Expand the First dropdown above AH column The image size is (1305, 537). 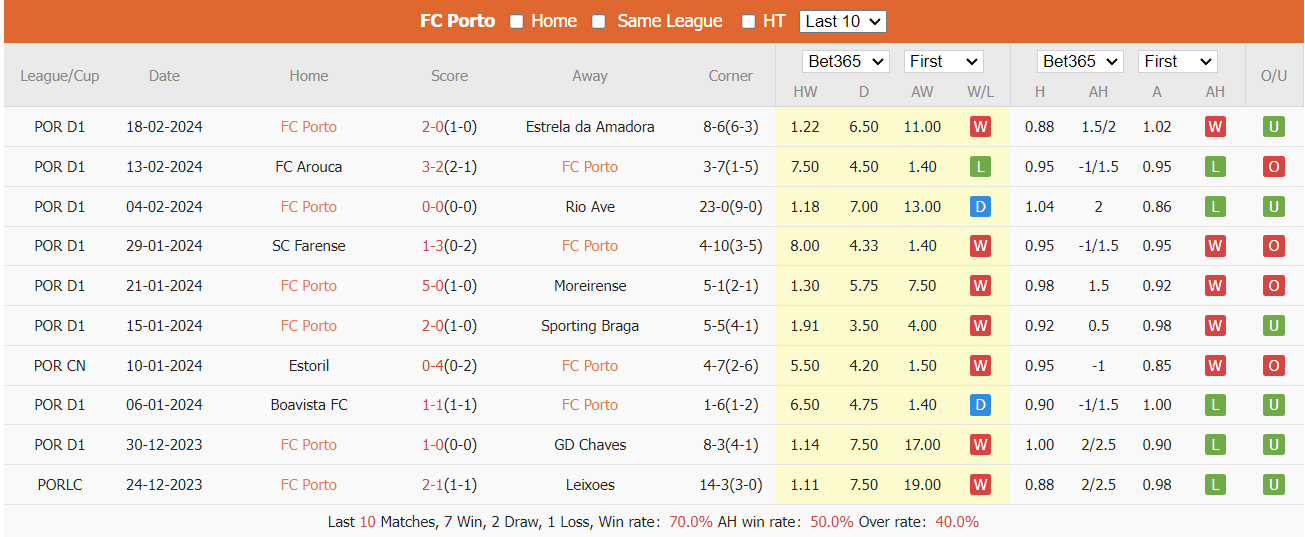[1177, 62]
